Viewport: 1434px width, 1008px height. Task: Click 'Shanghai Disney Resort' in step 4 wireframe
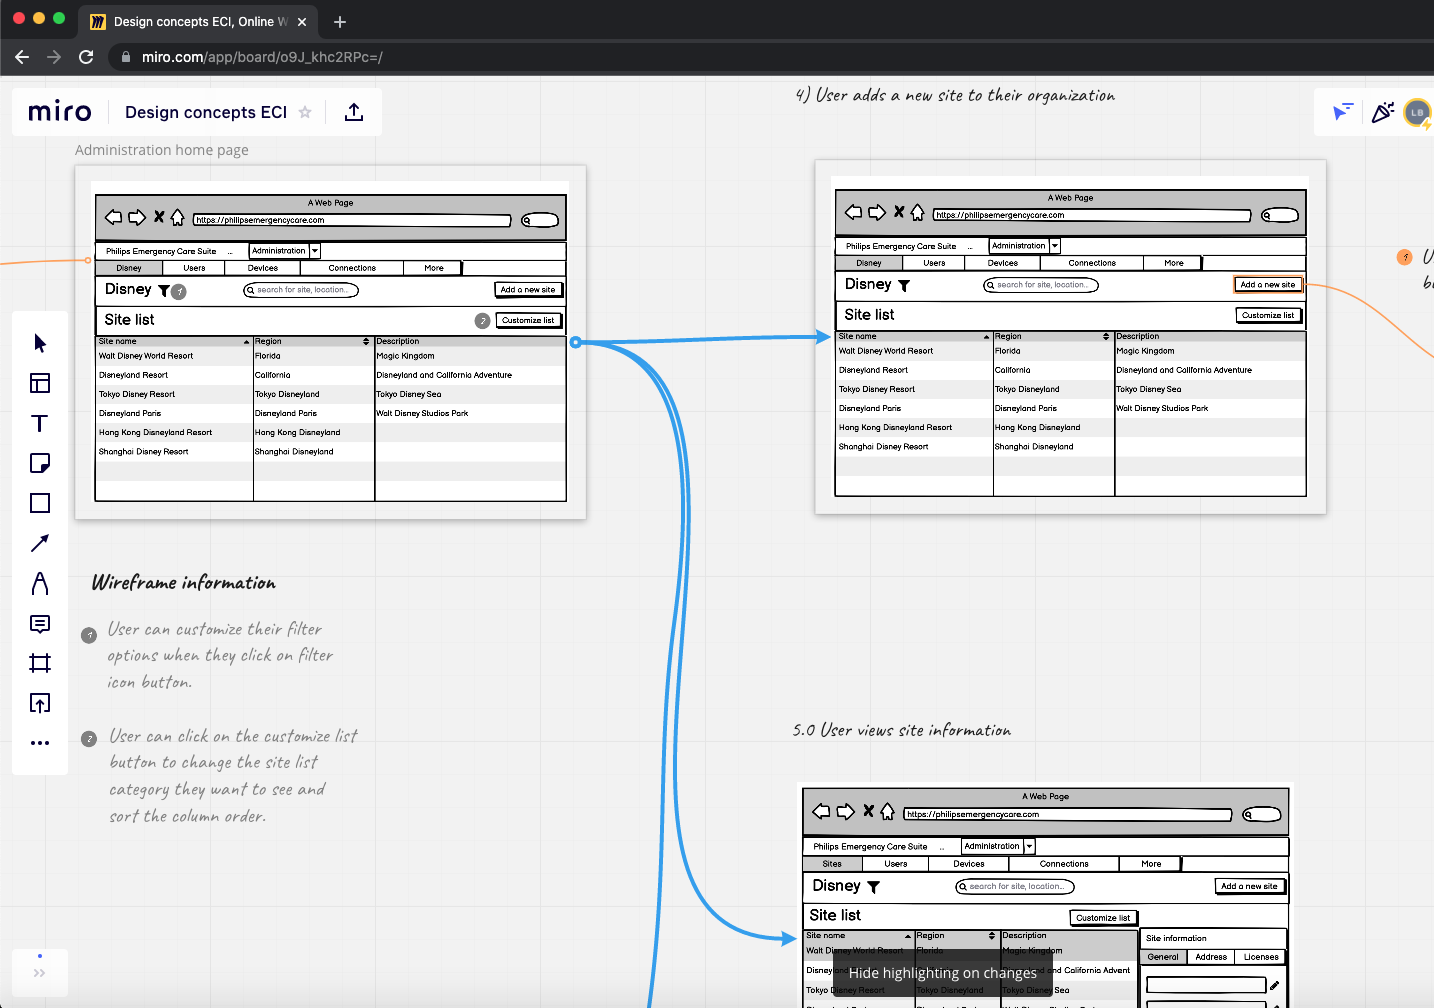[883, 447]
